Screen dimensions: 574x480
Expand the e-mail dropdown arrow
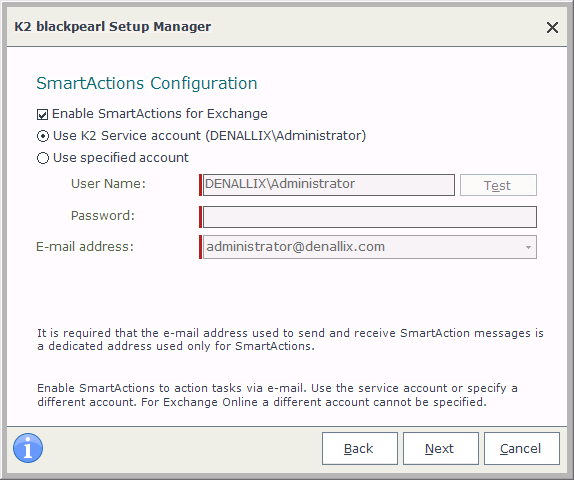pyautogui.click(x=528, y=248)
